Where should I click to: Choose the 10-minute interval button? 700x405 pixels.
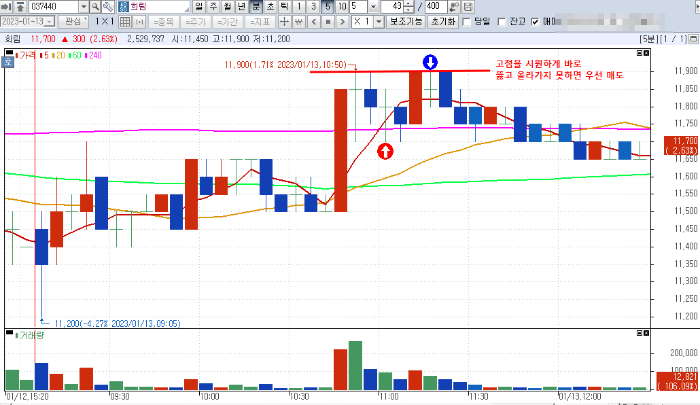[342, 7]
